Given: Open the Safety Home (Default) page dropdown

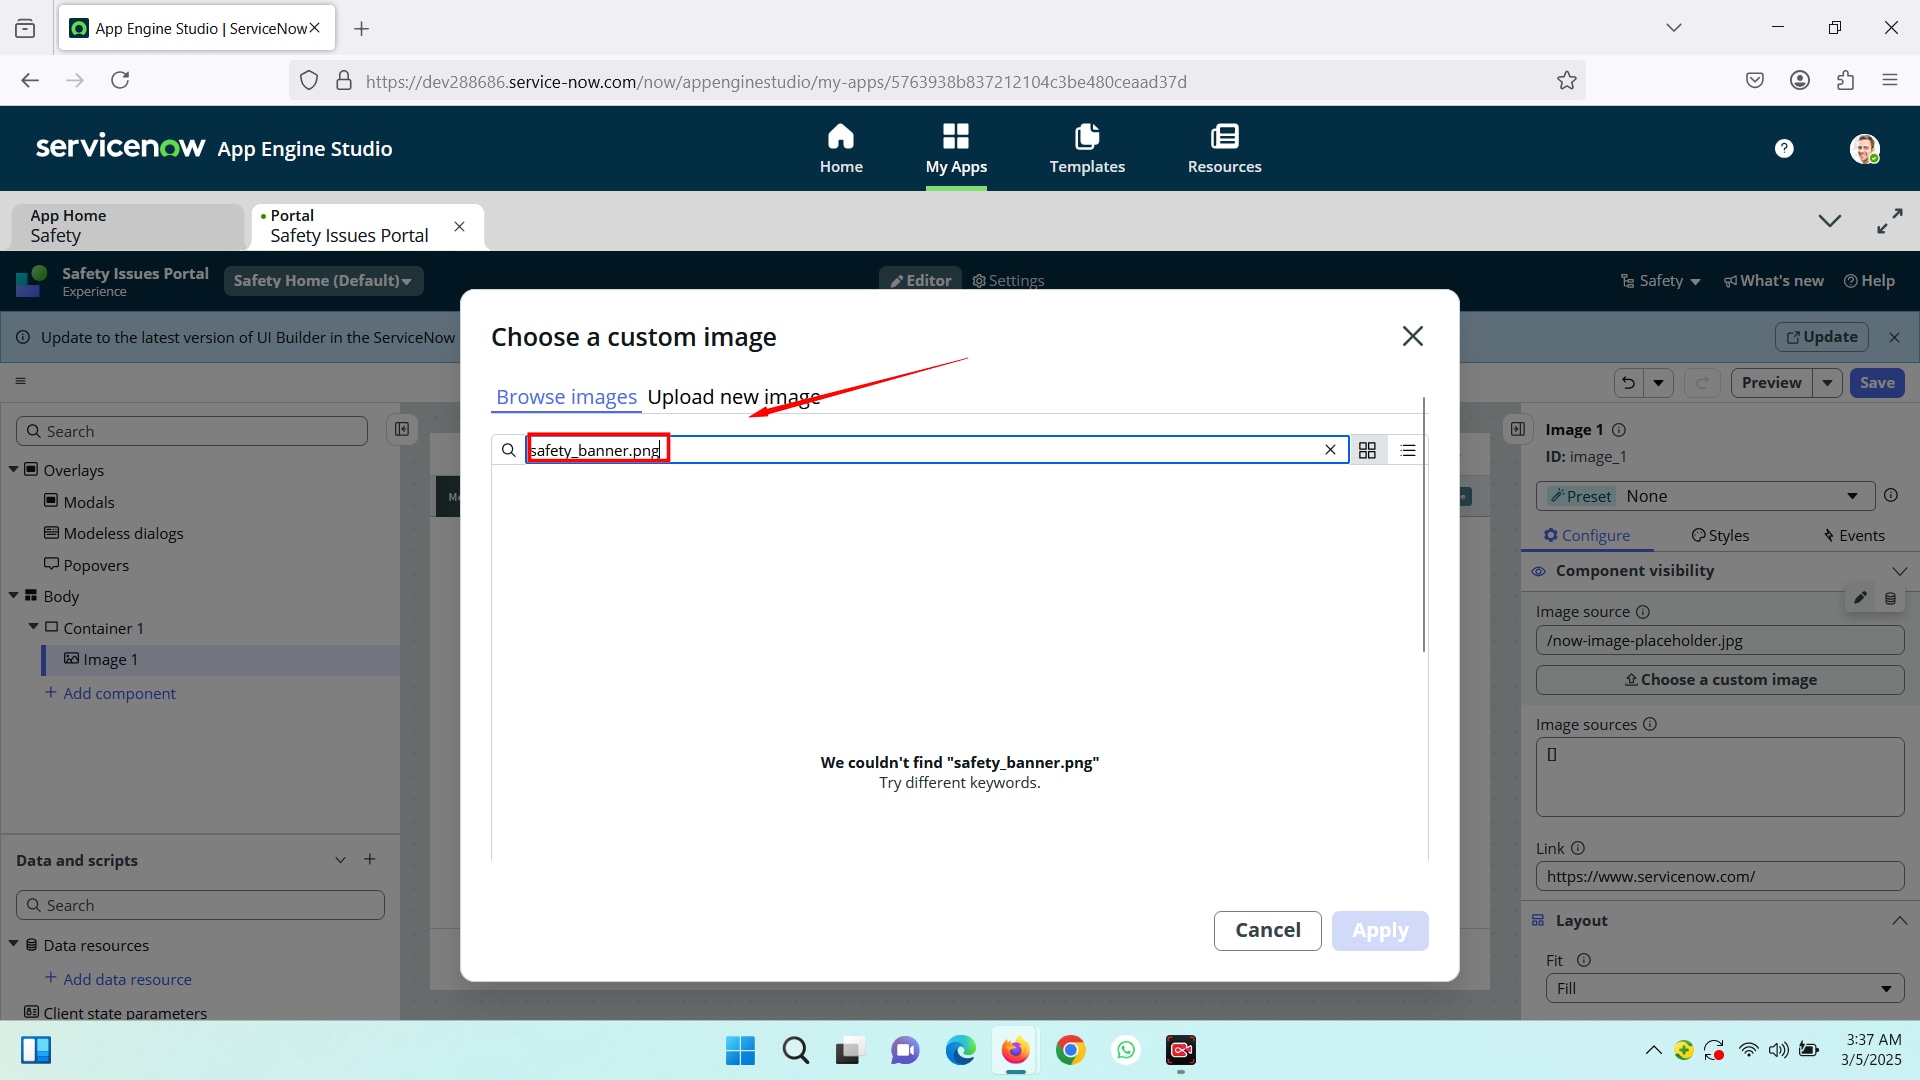Looking at the screenshot, I should click(323, 281).
